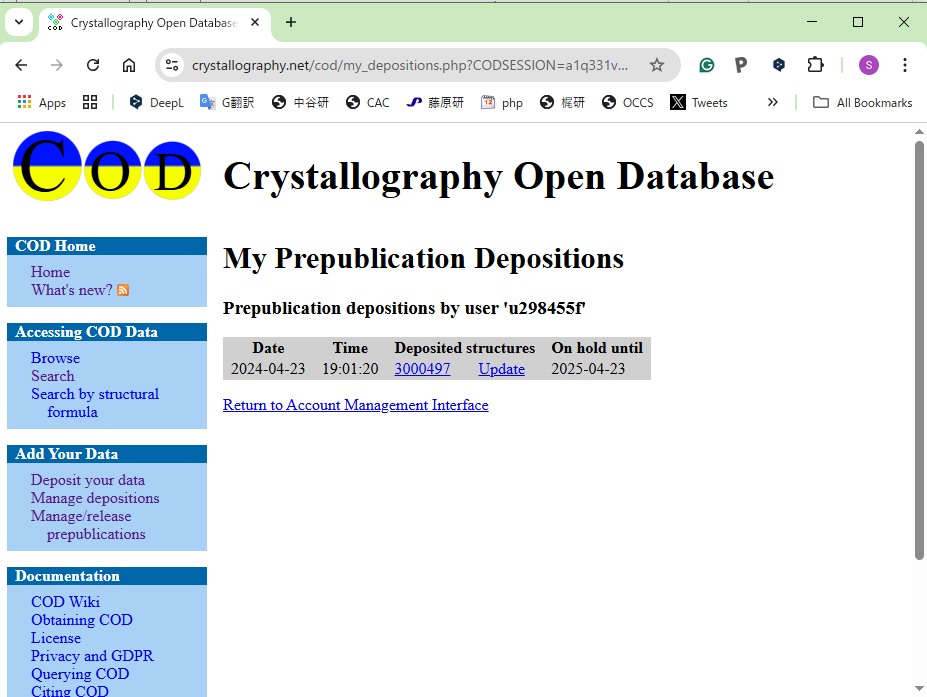Open the All Bookmarks folder

863,102
